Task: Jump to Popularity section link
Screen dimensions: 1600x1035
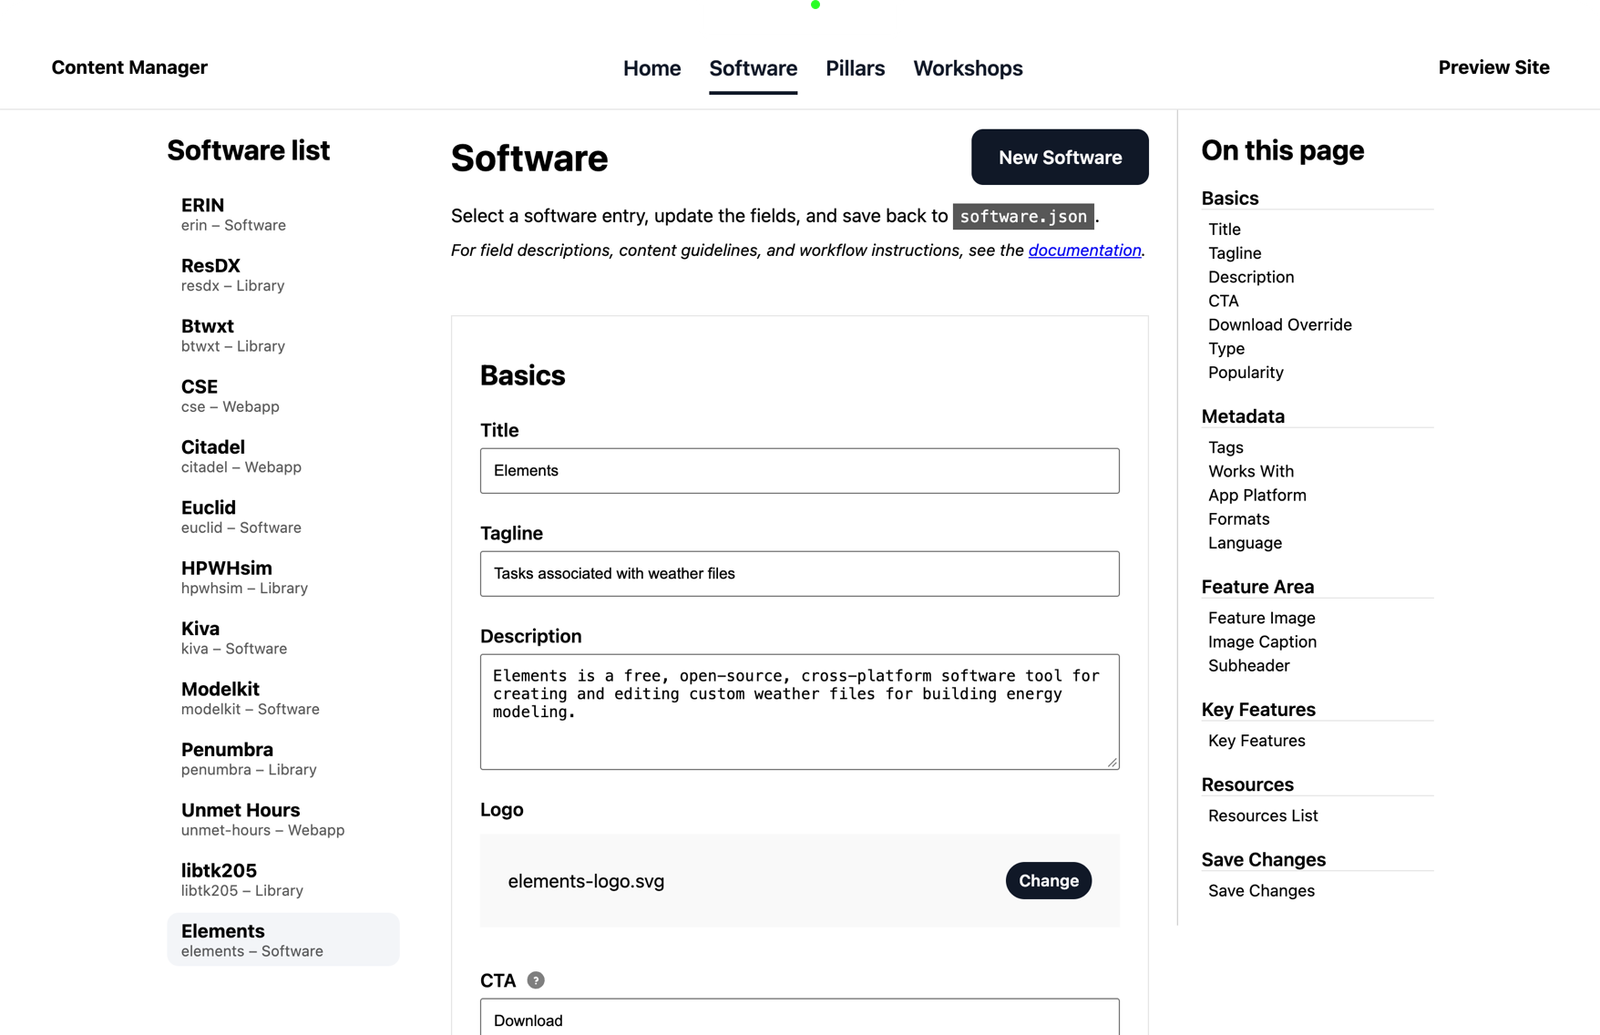Action: 1246,372
